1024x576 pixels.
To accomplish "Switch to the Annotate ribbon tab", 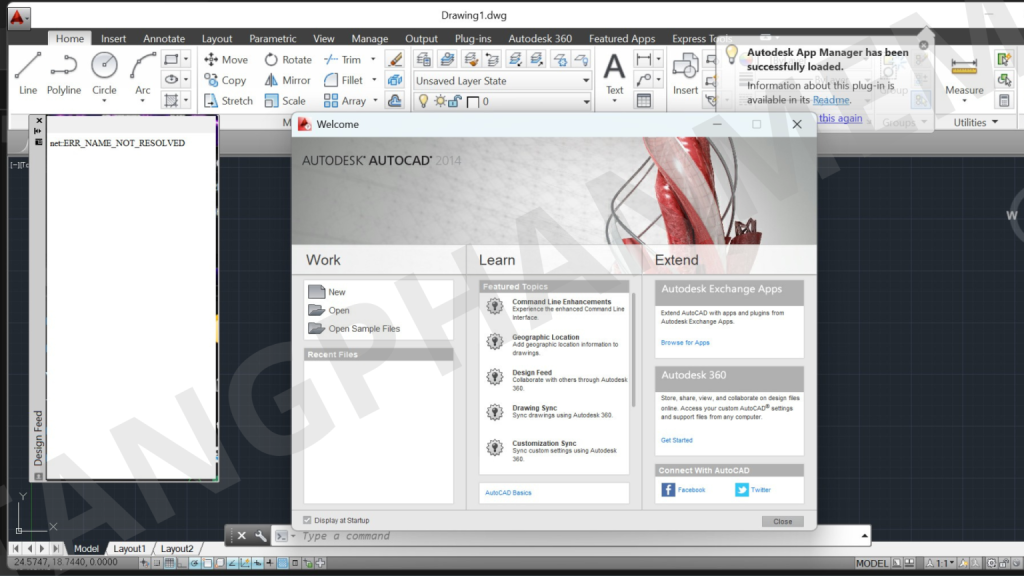I will [x=164, y=39].
